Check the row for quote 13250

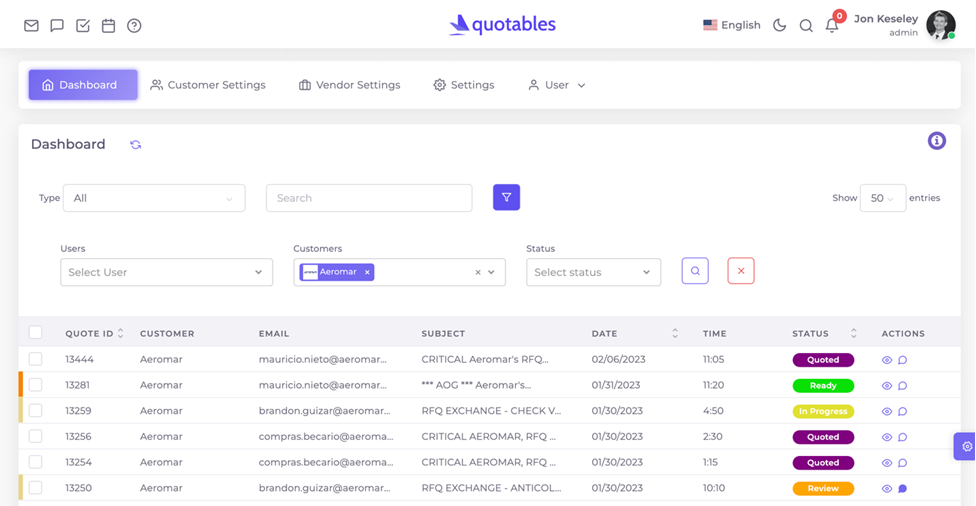[35, 488]
